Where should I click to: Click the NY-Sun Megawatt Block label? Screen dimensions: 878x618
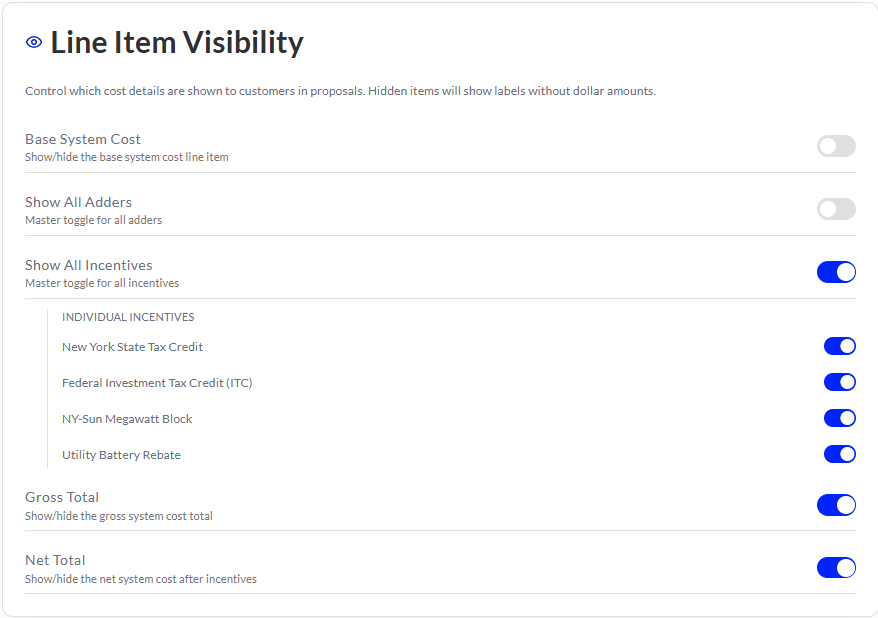click(127, 419)
